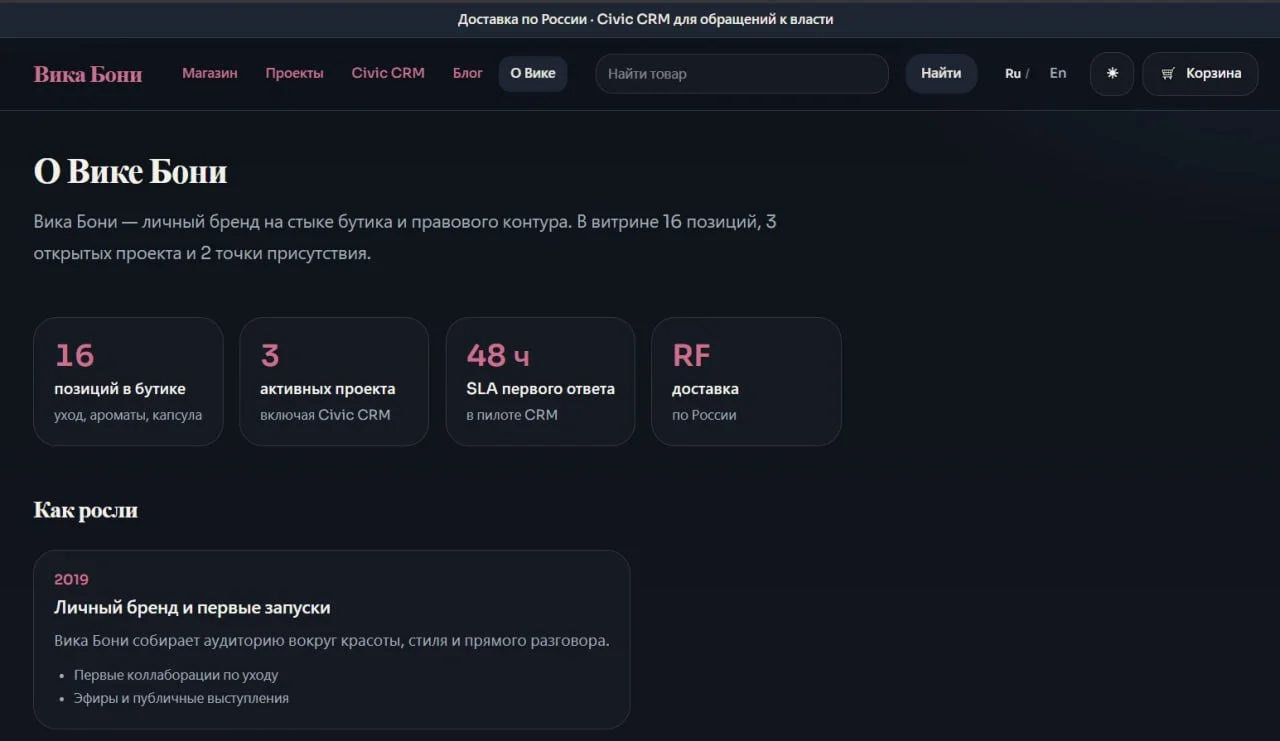Click the 'включая Civic CRM' caption
The height and width of the screenshot is (741, 1280).
pos(325,415)
